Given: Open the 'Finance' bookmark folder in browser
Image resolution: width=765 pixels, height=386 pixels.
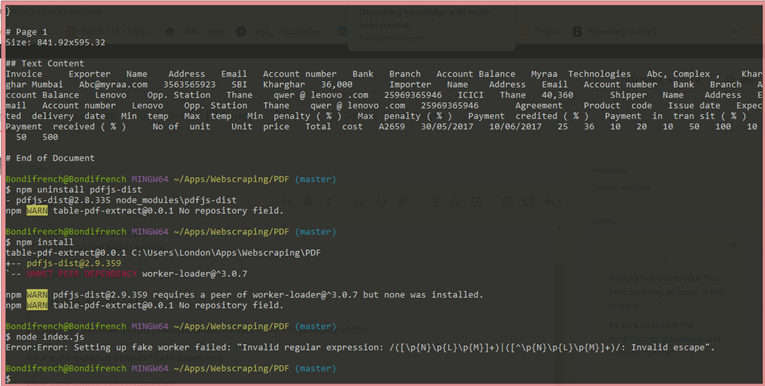Looking at the screenshot, I should pyautogui.click(x=541, y=31).
